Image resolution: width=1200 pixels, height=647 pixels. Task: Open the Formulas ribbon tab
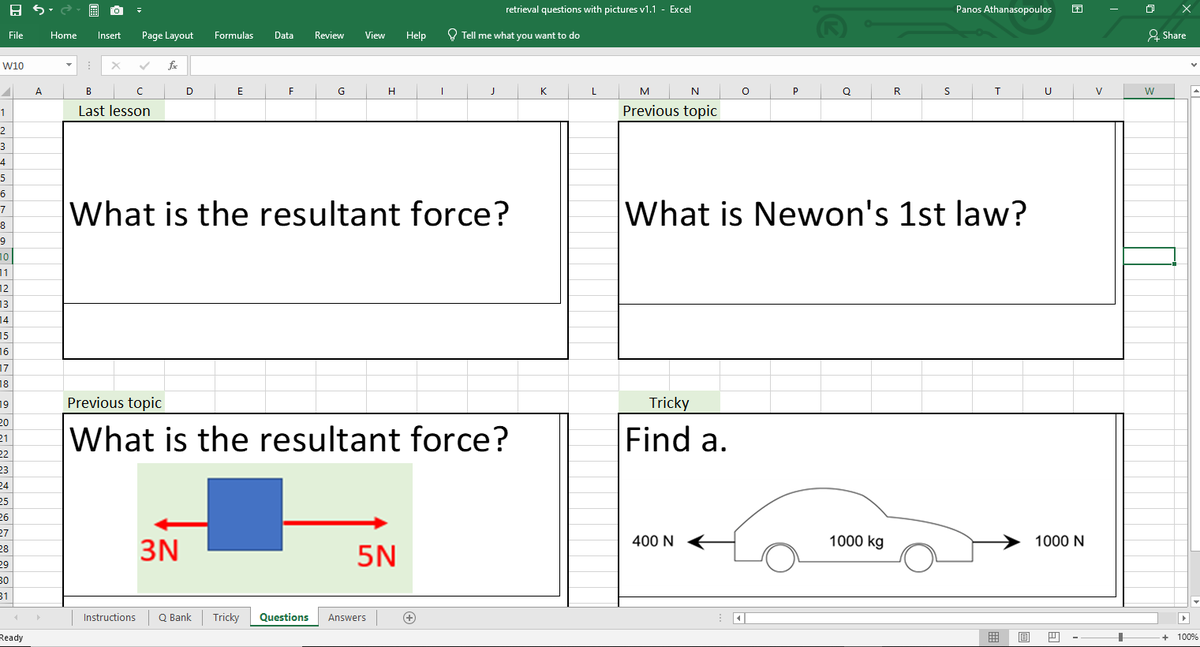(234, 35)
